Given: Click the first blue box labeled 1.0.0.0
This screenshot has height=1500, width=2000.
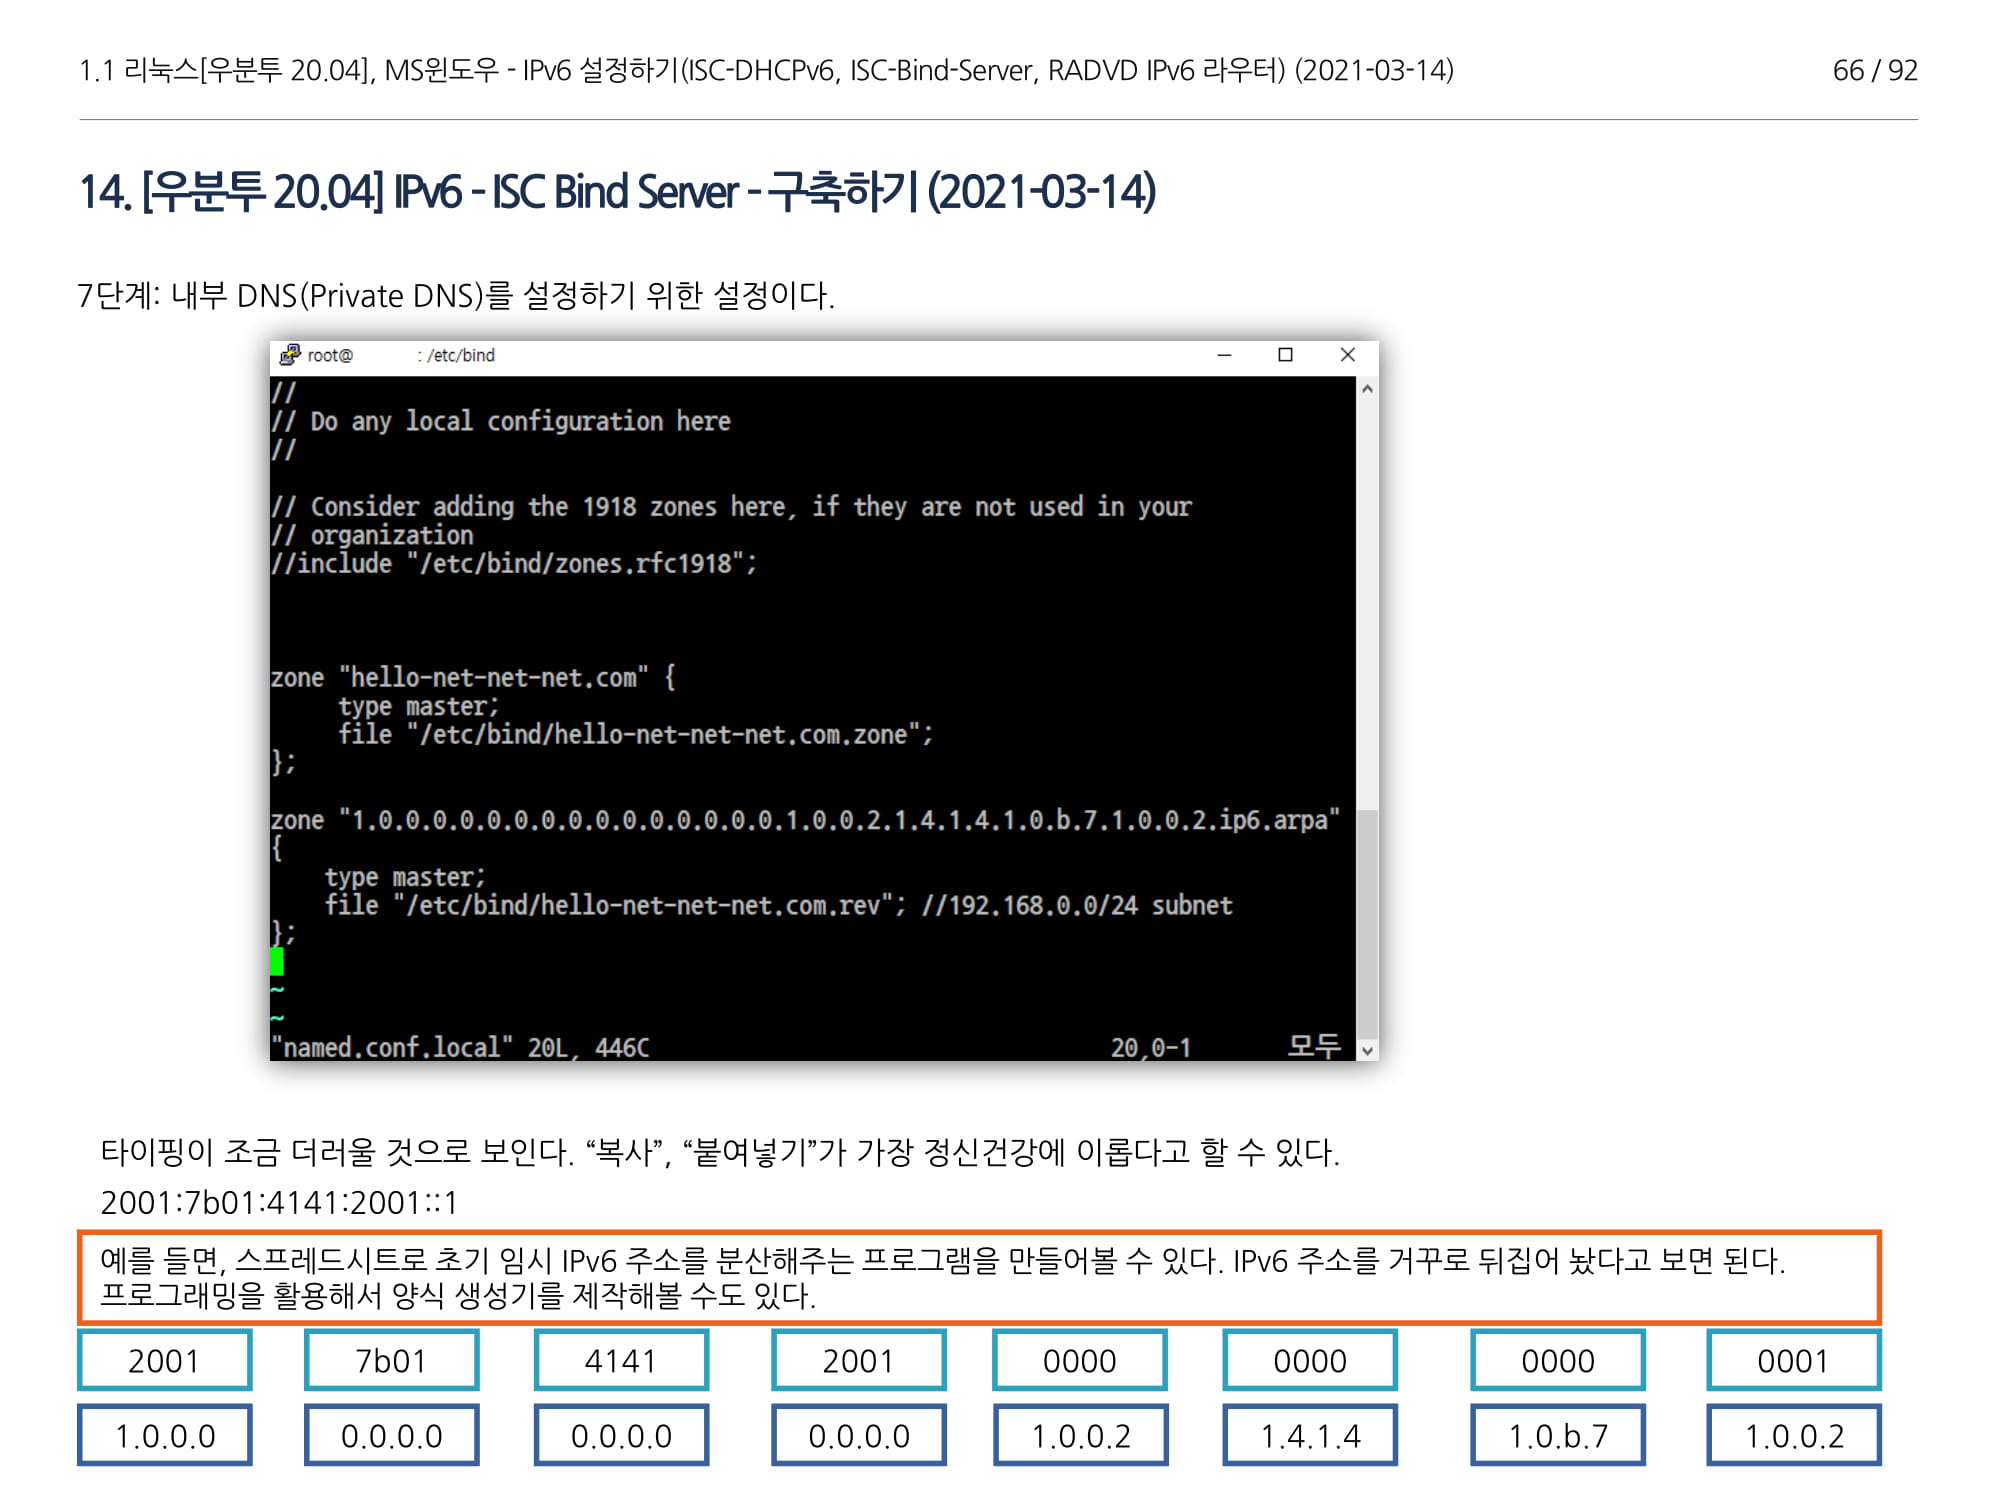Looking at the screenshot, I should 165,1436.
